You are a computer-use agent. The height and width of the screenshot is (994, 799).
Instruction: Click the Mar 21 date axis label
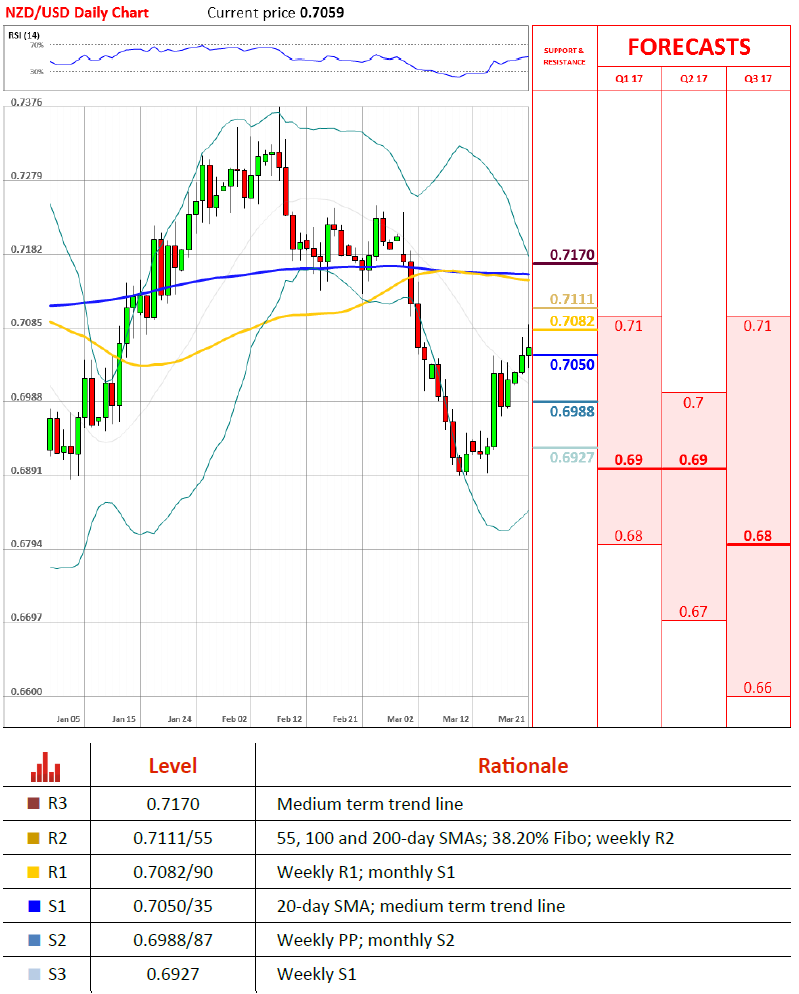pos(512,719)
